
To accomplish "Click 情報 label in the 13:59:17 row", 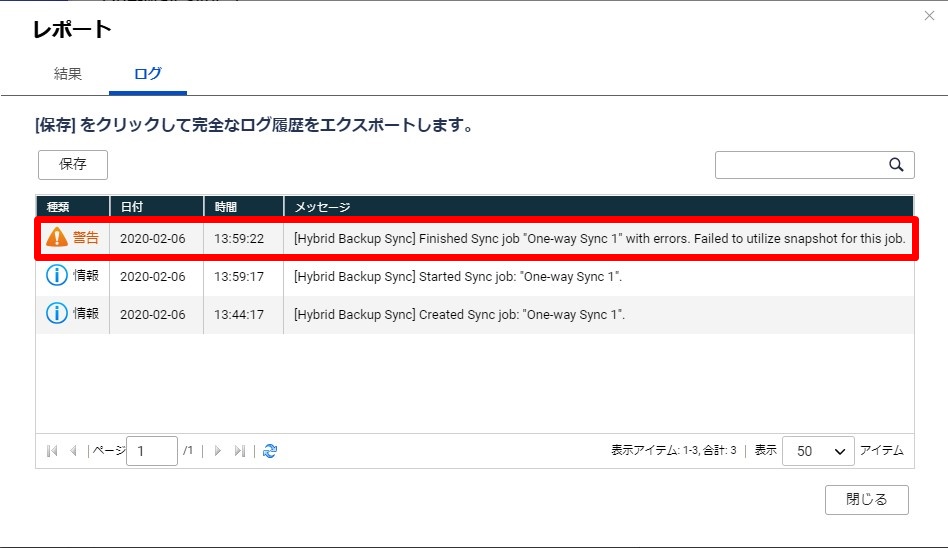I will click(86, 275).
